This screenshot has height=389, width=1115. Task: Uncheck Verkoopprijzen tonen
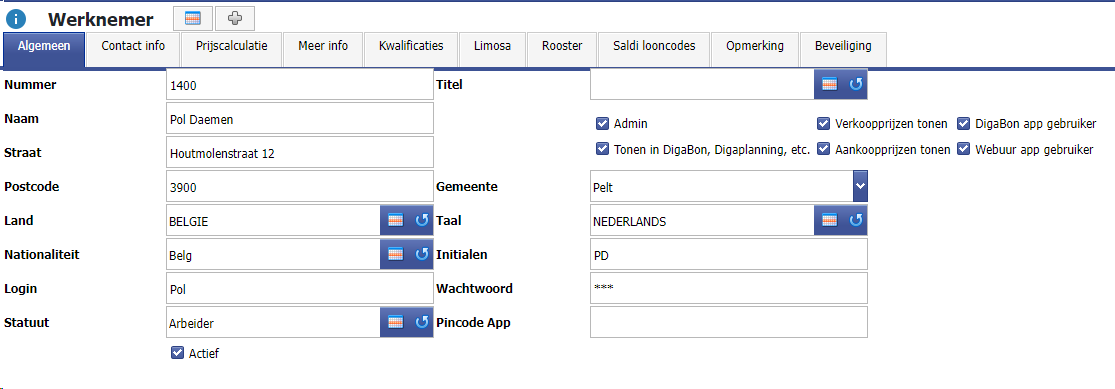(x=823, y=124)
